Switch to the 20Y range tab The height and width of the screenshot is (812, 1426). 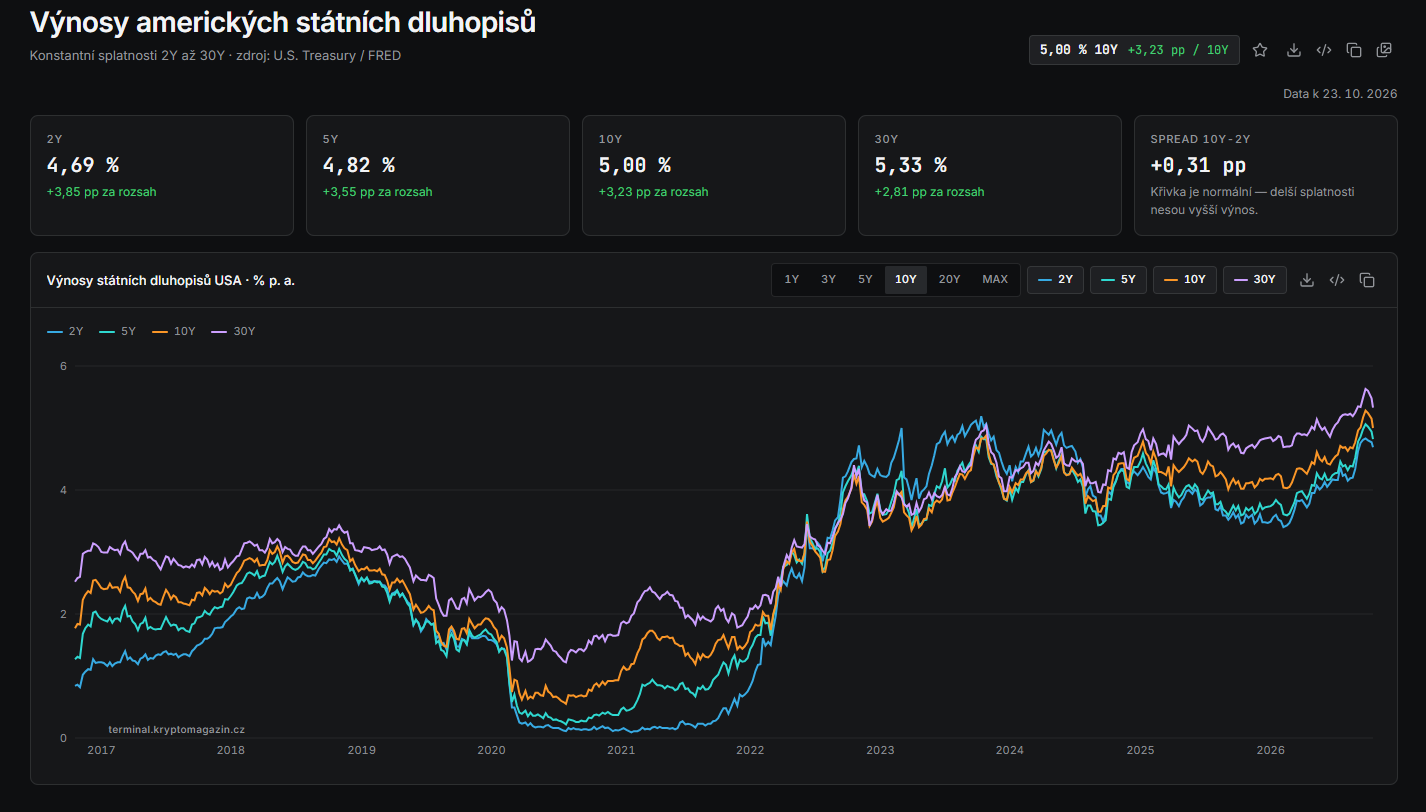pyautogui.click(x=949, y=280)
